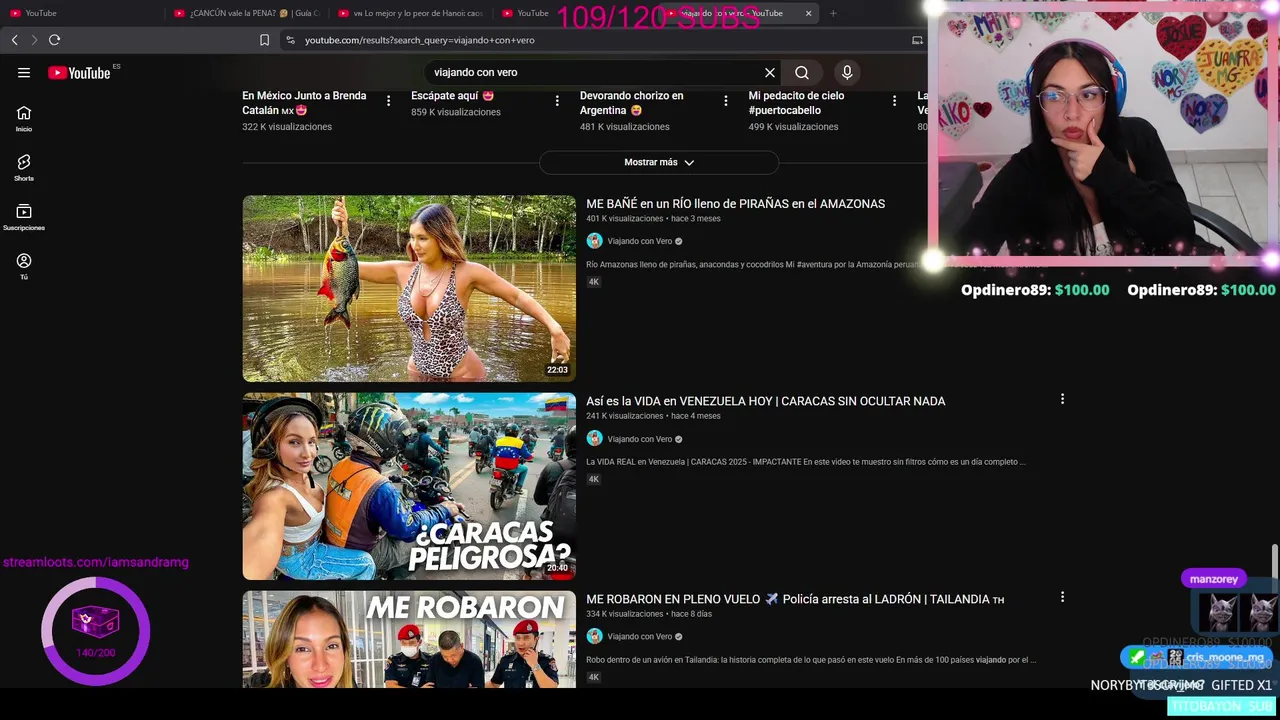Click the browser address bar URL

(420, 40)
